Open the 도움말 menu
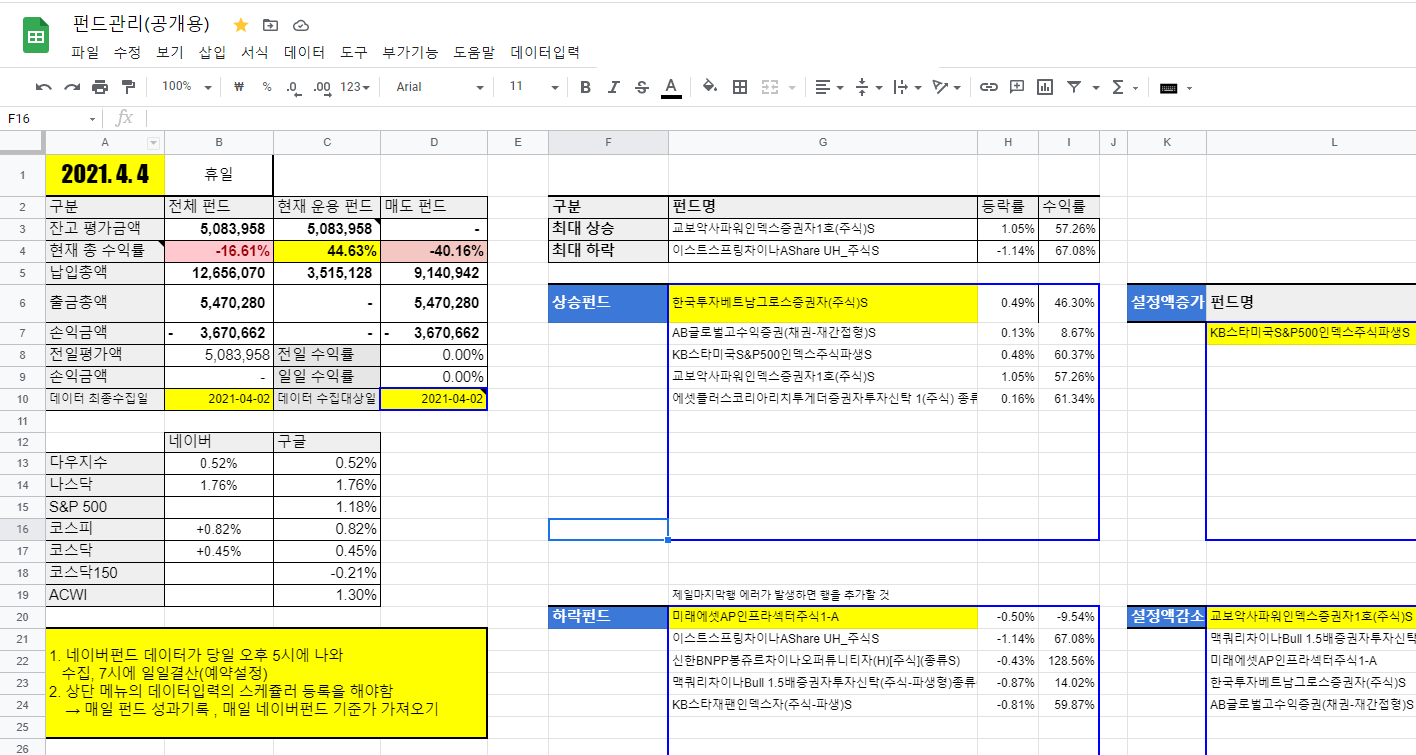Viewport: 1416px width, 755px height. click(x=474, y=52)
